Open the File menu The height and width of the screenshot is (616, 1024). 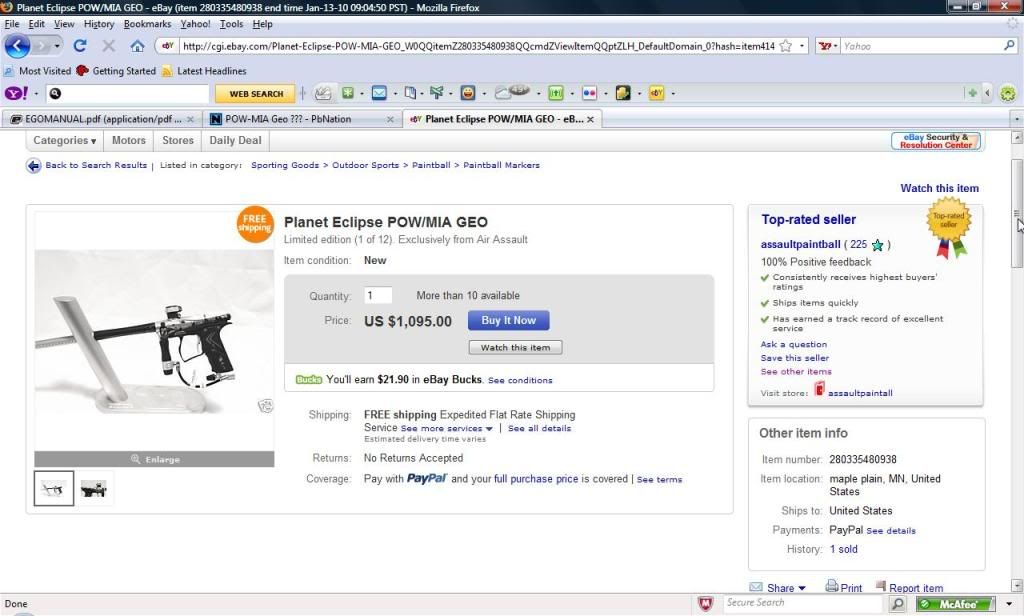[12, 24]
